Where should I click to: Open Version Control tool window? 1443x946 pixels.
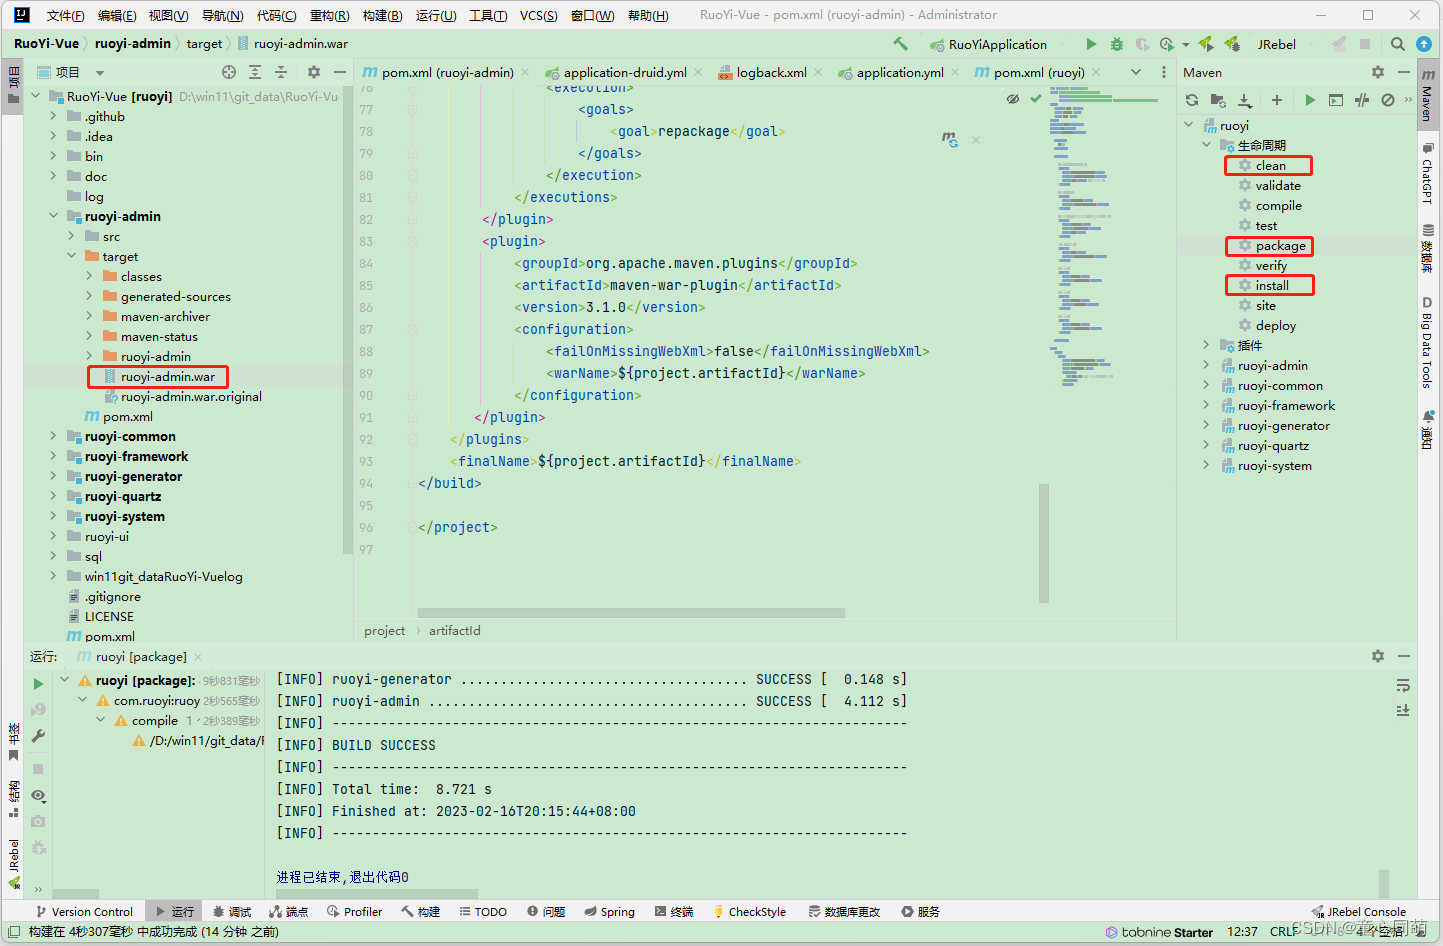tap(84, 911)
